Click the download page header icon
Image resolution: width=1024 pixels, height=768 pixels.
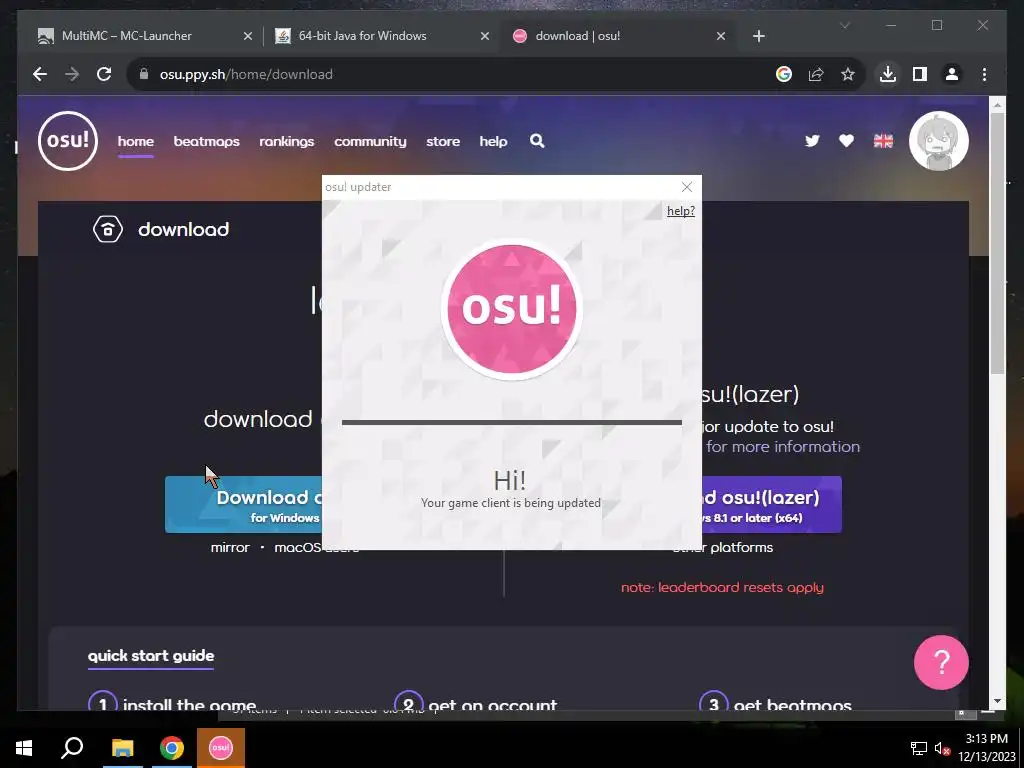(108, 229)
